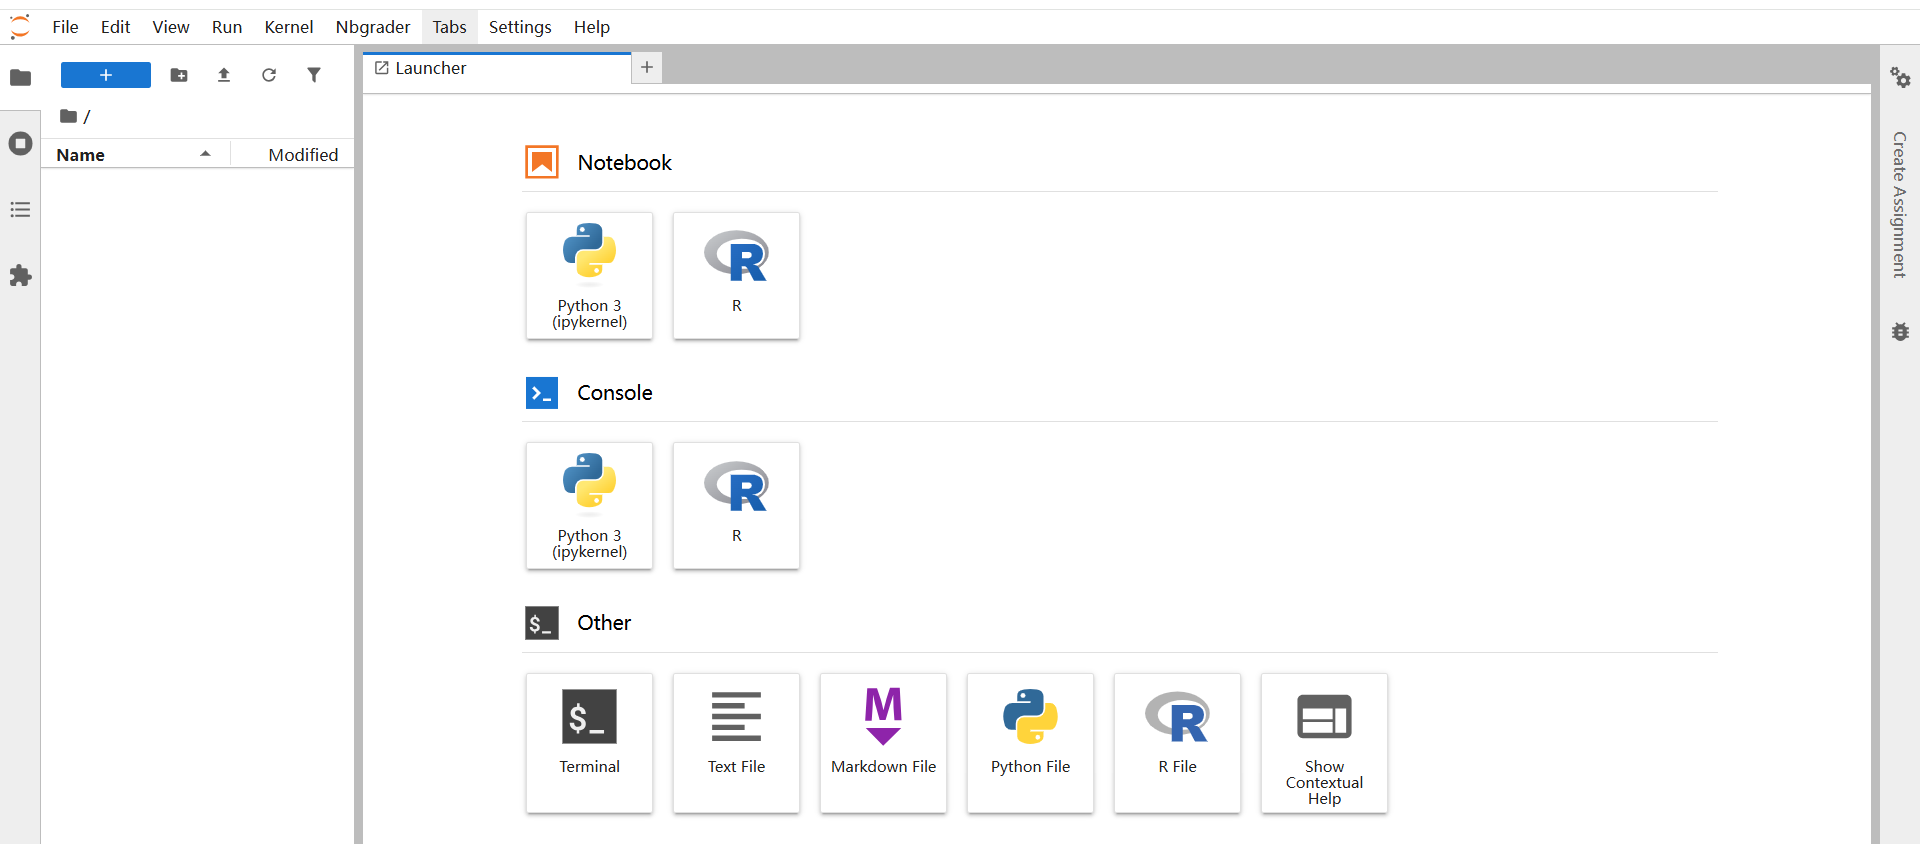The width and height of the screenshot is (1920, 844).
Task: Open the File Browser sidebar panel
Action: [20, 77]
